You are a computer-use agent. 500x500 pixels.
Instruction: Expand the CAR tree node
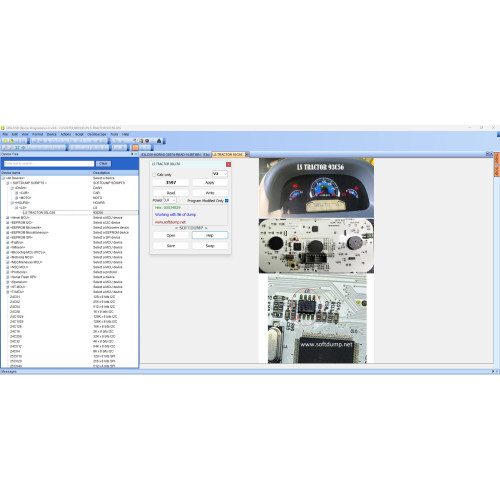click(x=17, y=193)
